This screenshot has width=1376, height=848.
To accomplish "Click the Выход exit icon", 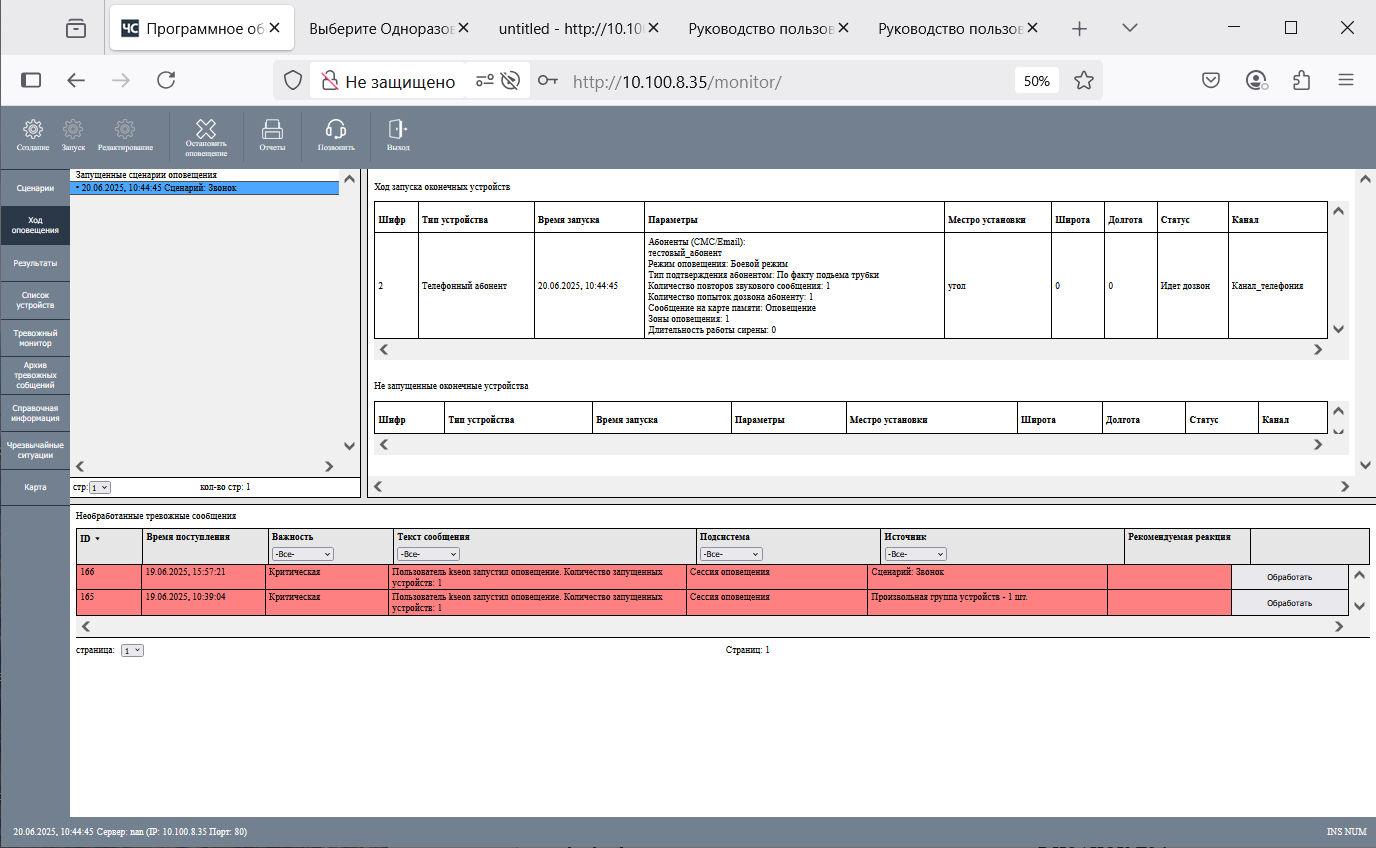I will pyautogui.click(x=398, y=135).
